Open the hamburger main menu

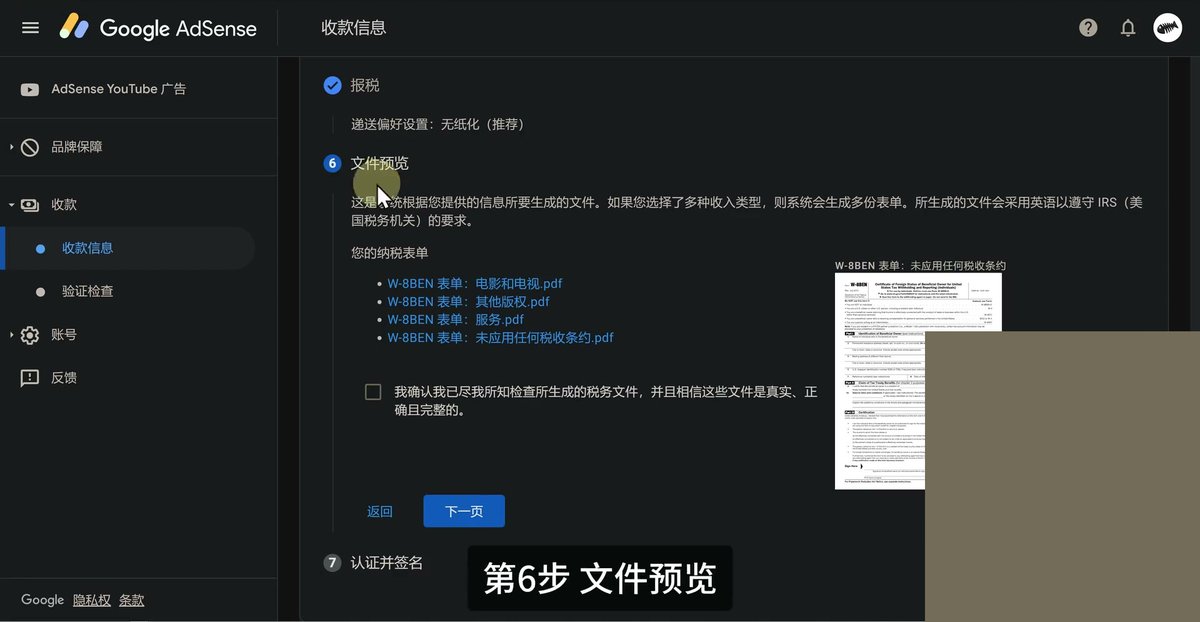[30, 28]
